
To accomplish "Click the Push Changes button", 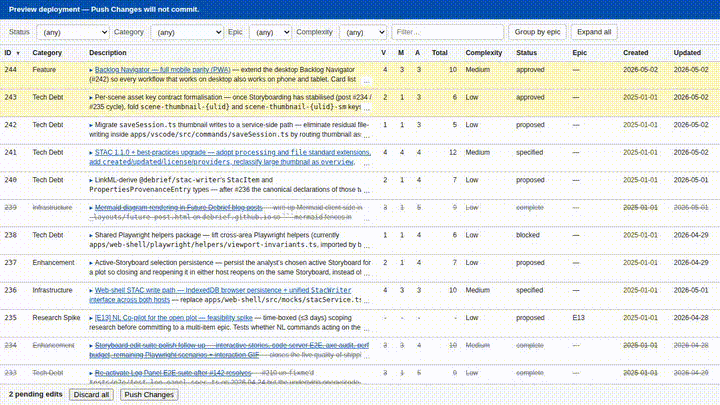I will pos(149,394).
